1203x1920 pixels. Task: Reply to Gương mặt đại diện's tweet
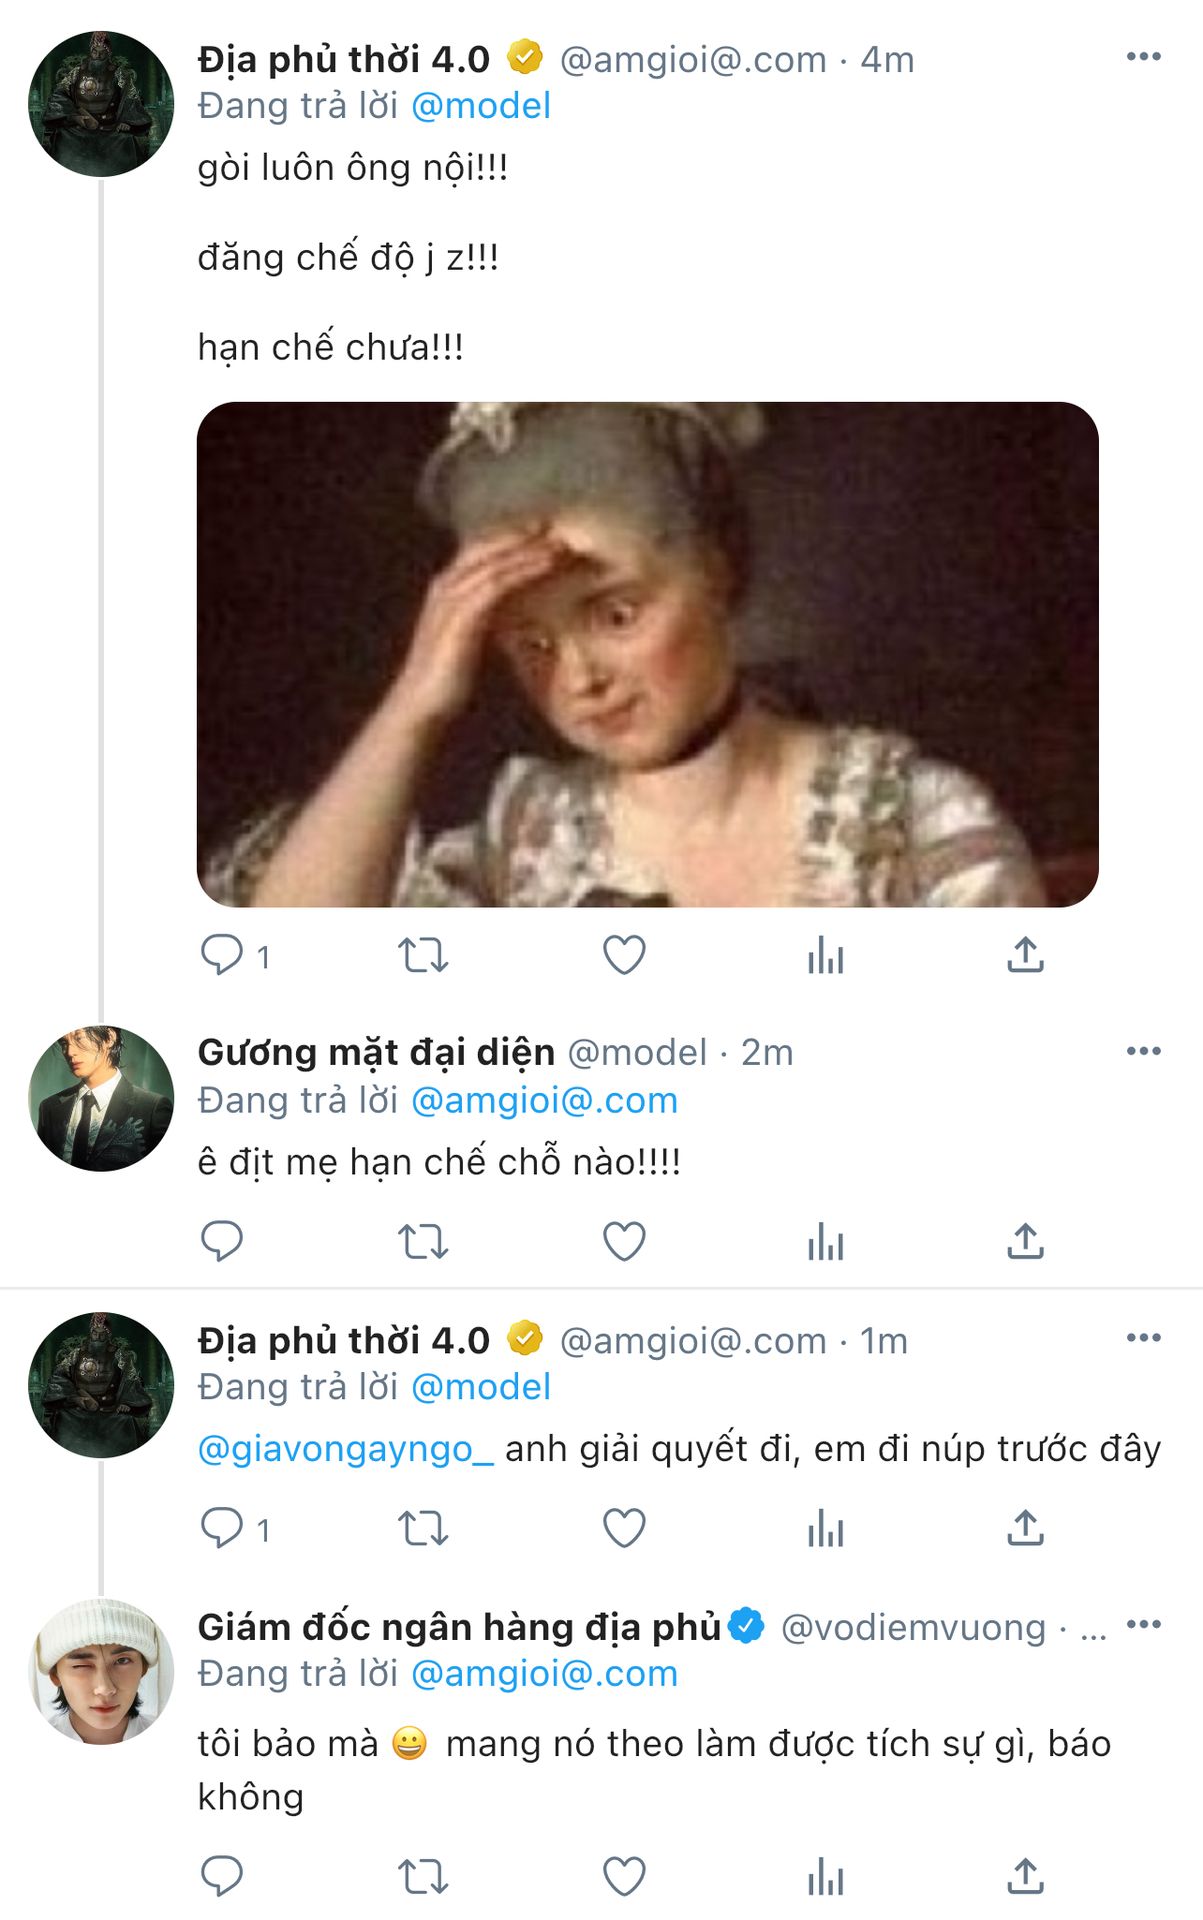pyautogui.click(x=222, y=1241)
